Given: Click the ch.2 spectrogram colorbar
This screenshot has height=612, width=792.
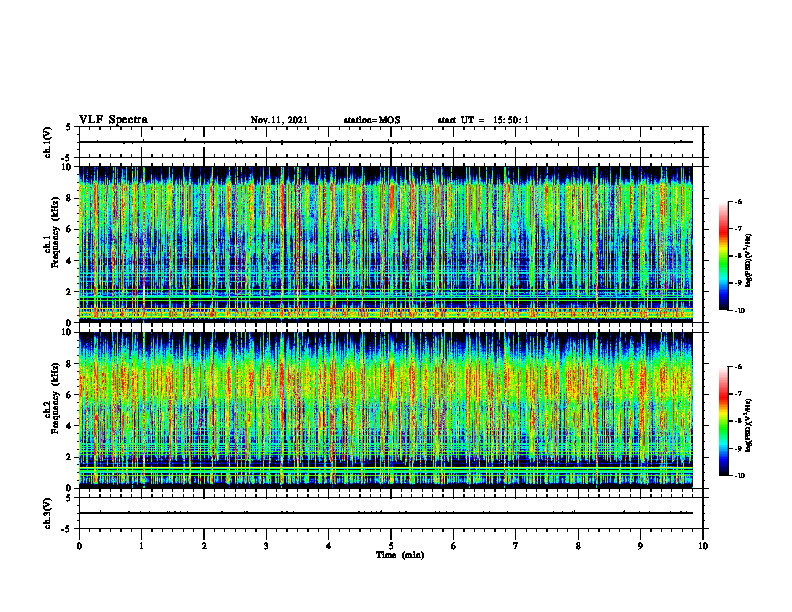Looking at the screenshot, I should [723, 421].
